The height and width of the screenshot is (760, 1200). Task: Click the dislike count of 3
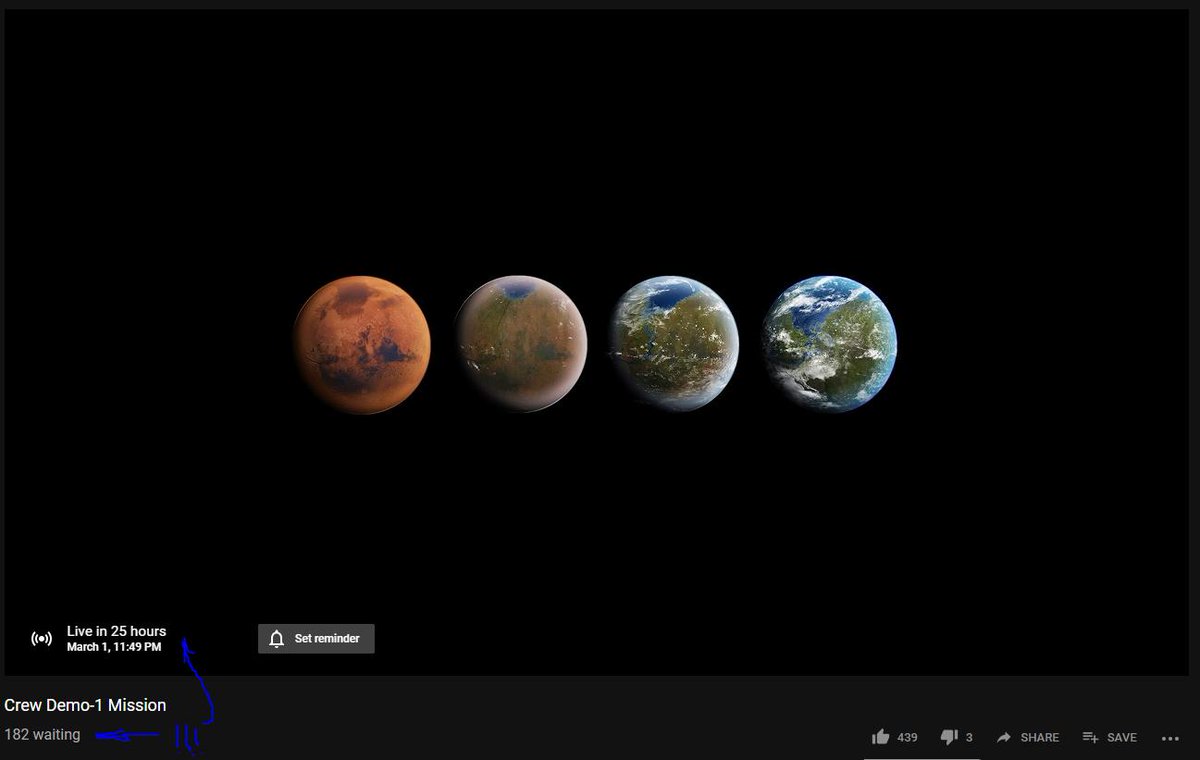pos(969,738)
